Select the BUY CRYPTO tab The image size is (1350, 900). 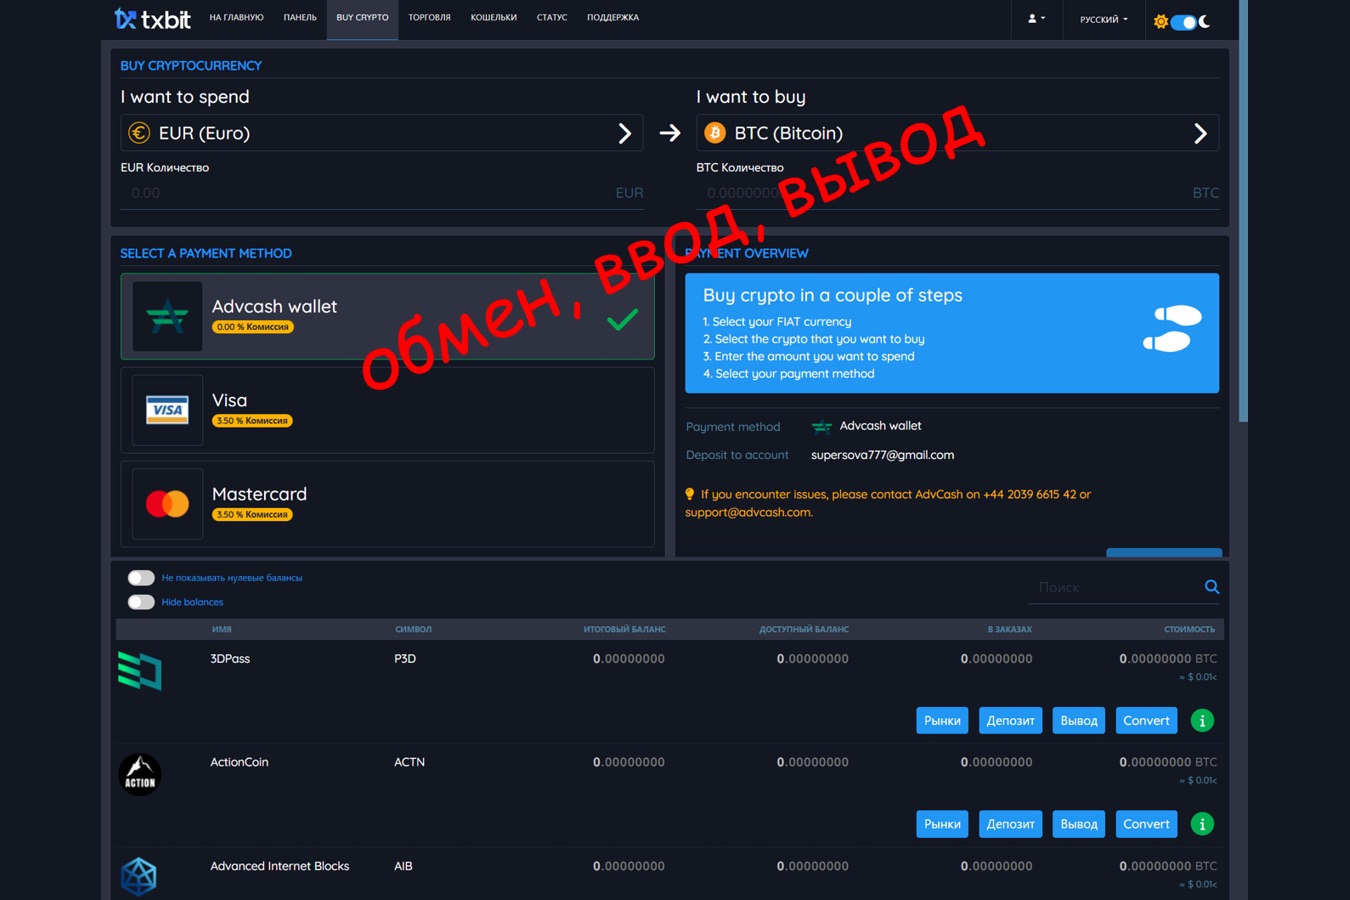tap(362, 18)
